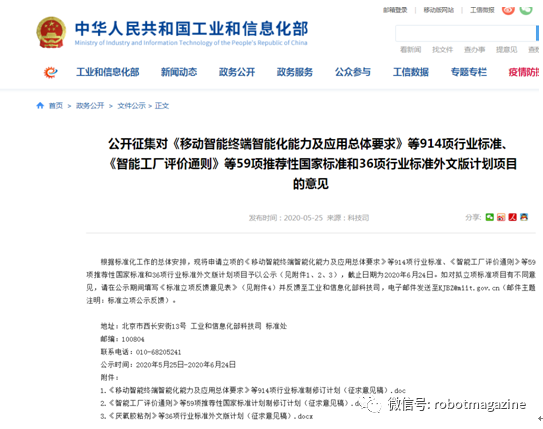This screenshot has height=429, width=543.
Task: Go to the 工信数据 section
Action: coord(411,72)
